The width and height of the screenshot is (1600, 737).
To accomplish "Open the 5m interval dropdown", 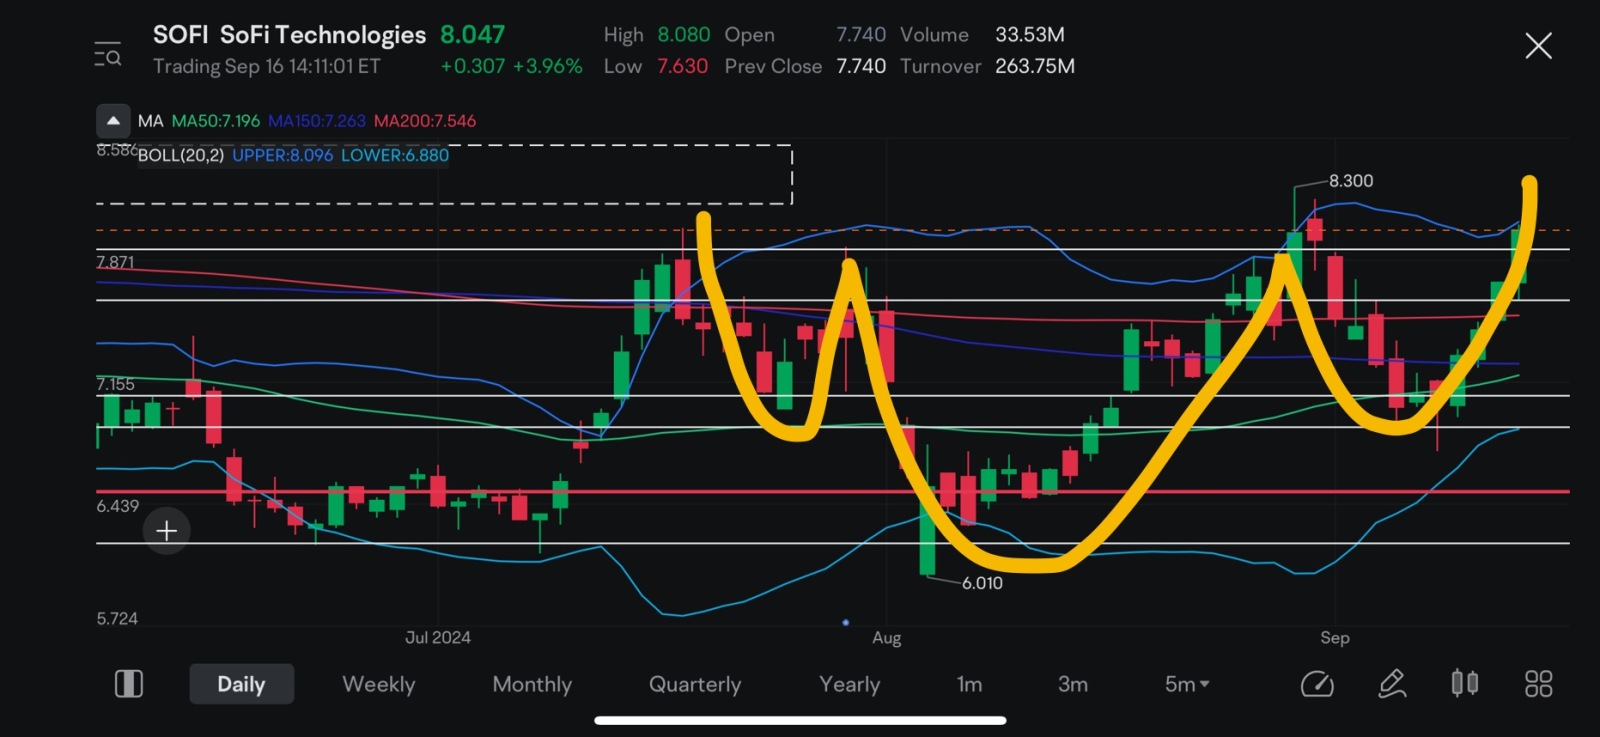I will 1187,684.
